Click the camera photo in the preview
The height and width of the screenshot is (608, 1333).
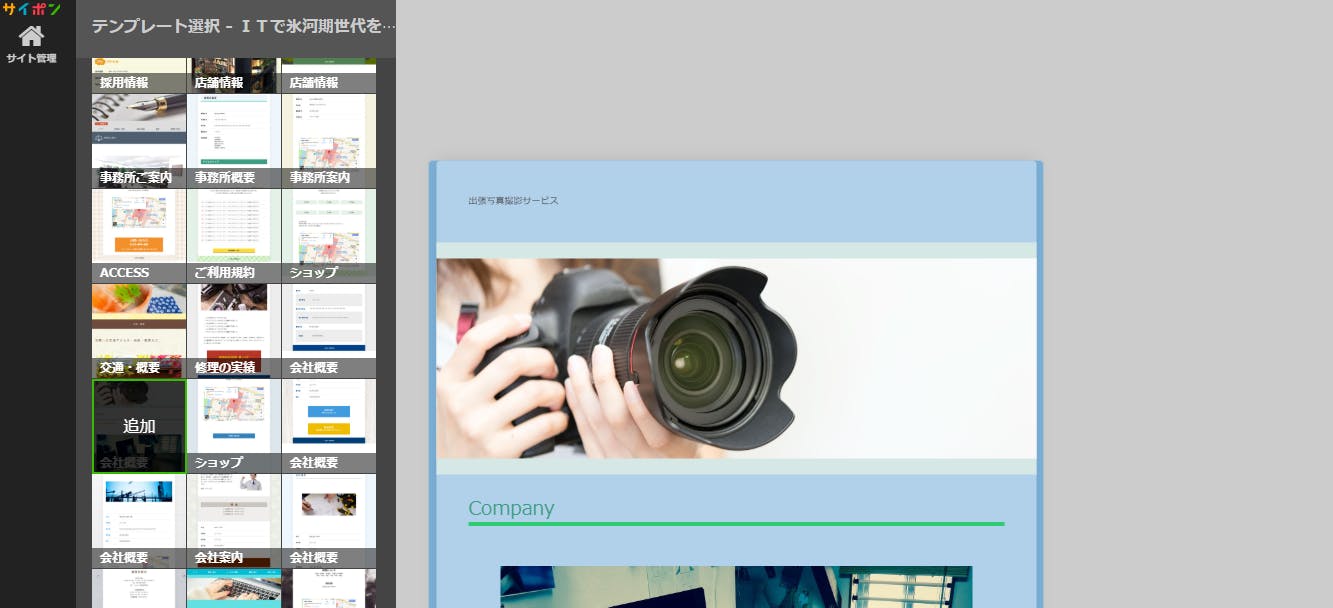coord(736,358)
